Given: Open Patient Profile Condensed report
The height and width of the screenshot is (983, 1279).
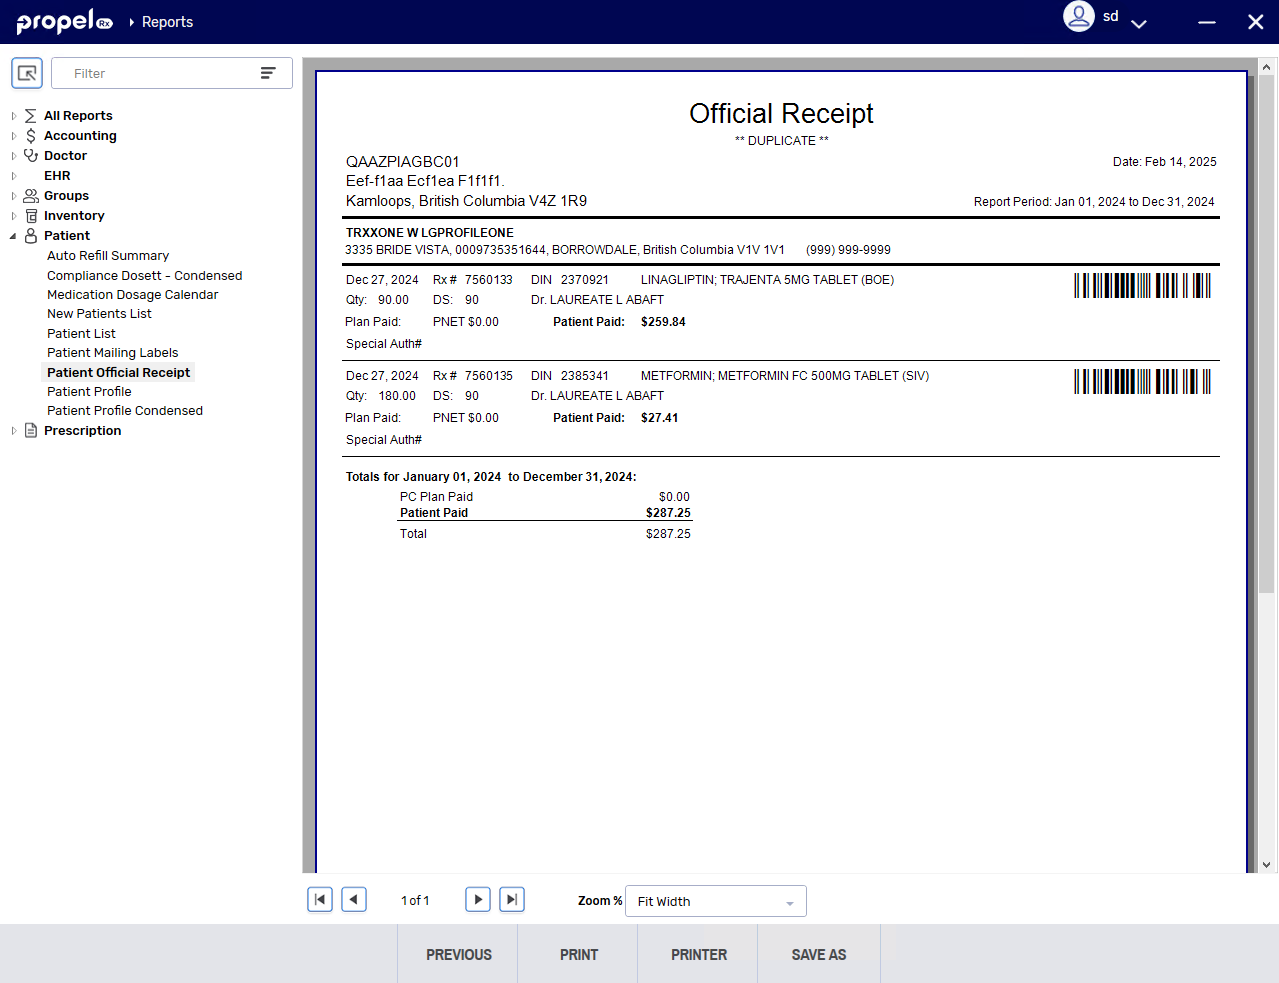Looking at the screenshot, I should coord(125,411).
